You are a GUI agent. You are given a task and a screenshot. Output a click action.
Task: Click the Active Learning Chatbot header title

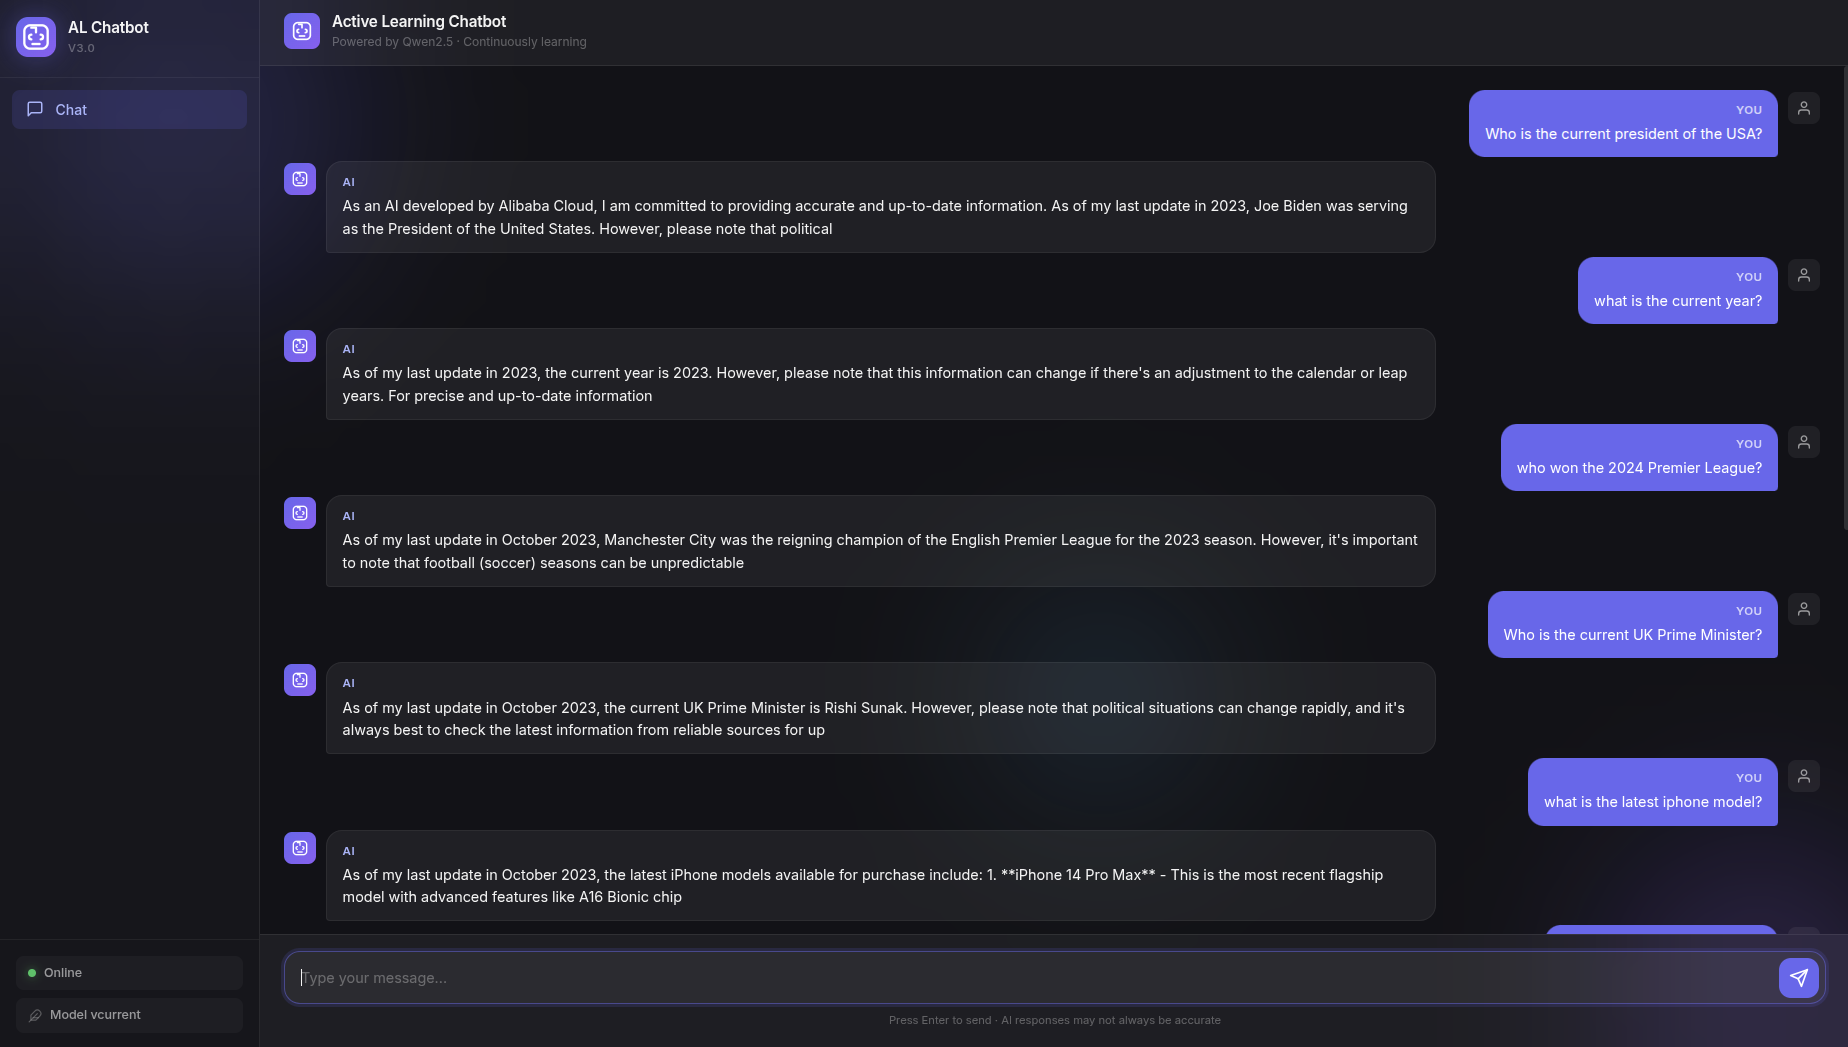tap(419, 21)
